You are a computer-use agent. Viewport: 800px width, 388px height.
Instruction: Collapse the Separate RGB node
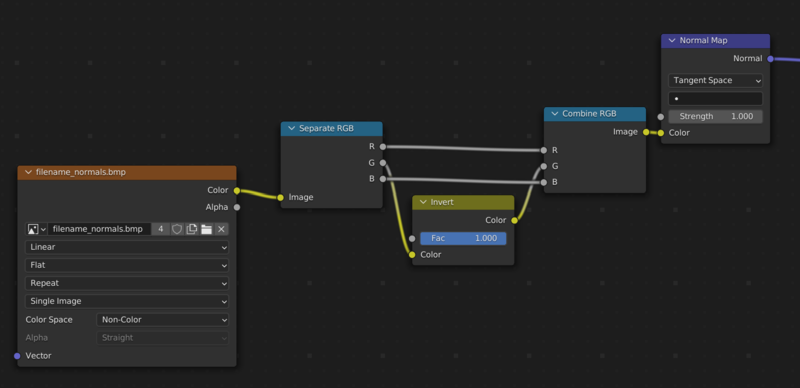[291, 129]
